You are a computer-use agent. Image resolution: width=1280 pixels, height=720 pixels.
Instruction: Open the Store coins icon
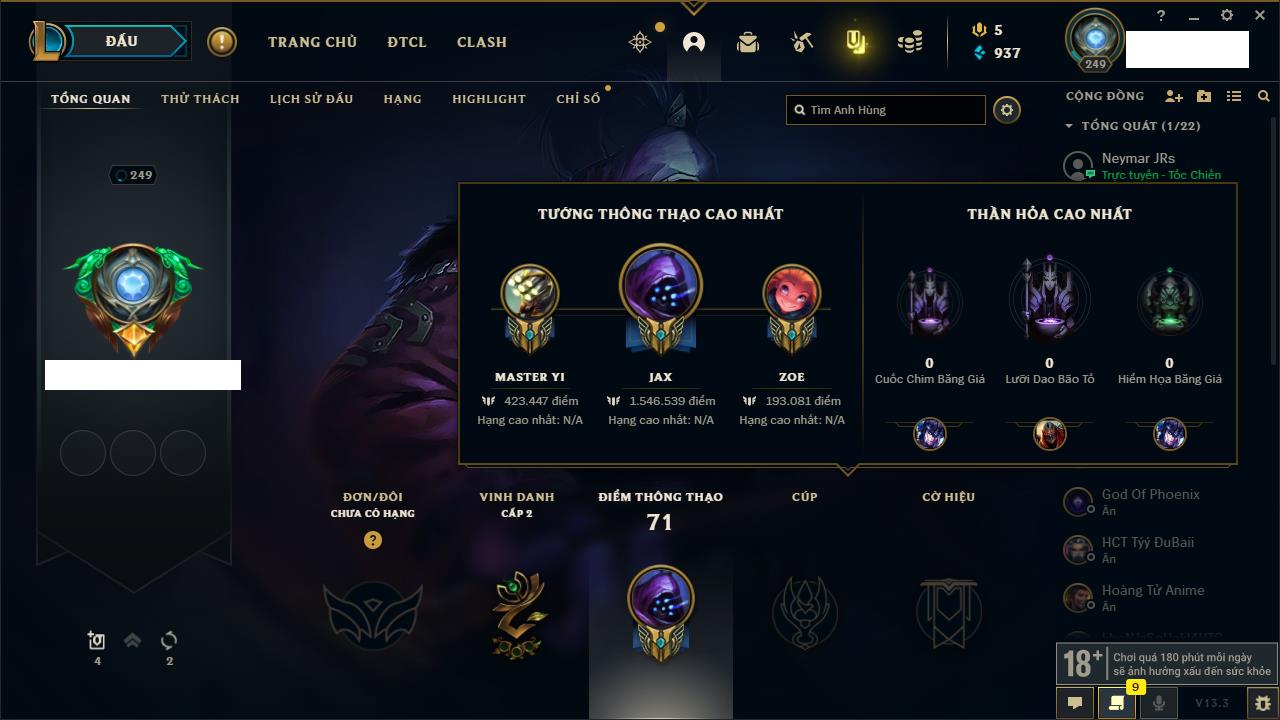[x=910, y=42]
